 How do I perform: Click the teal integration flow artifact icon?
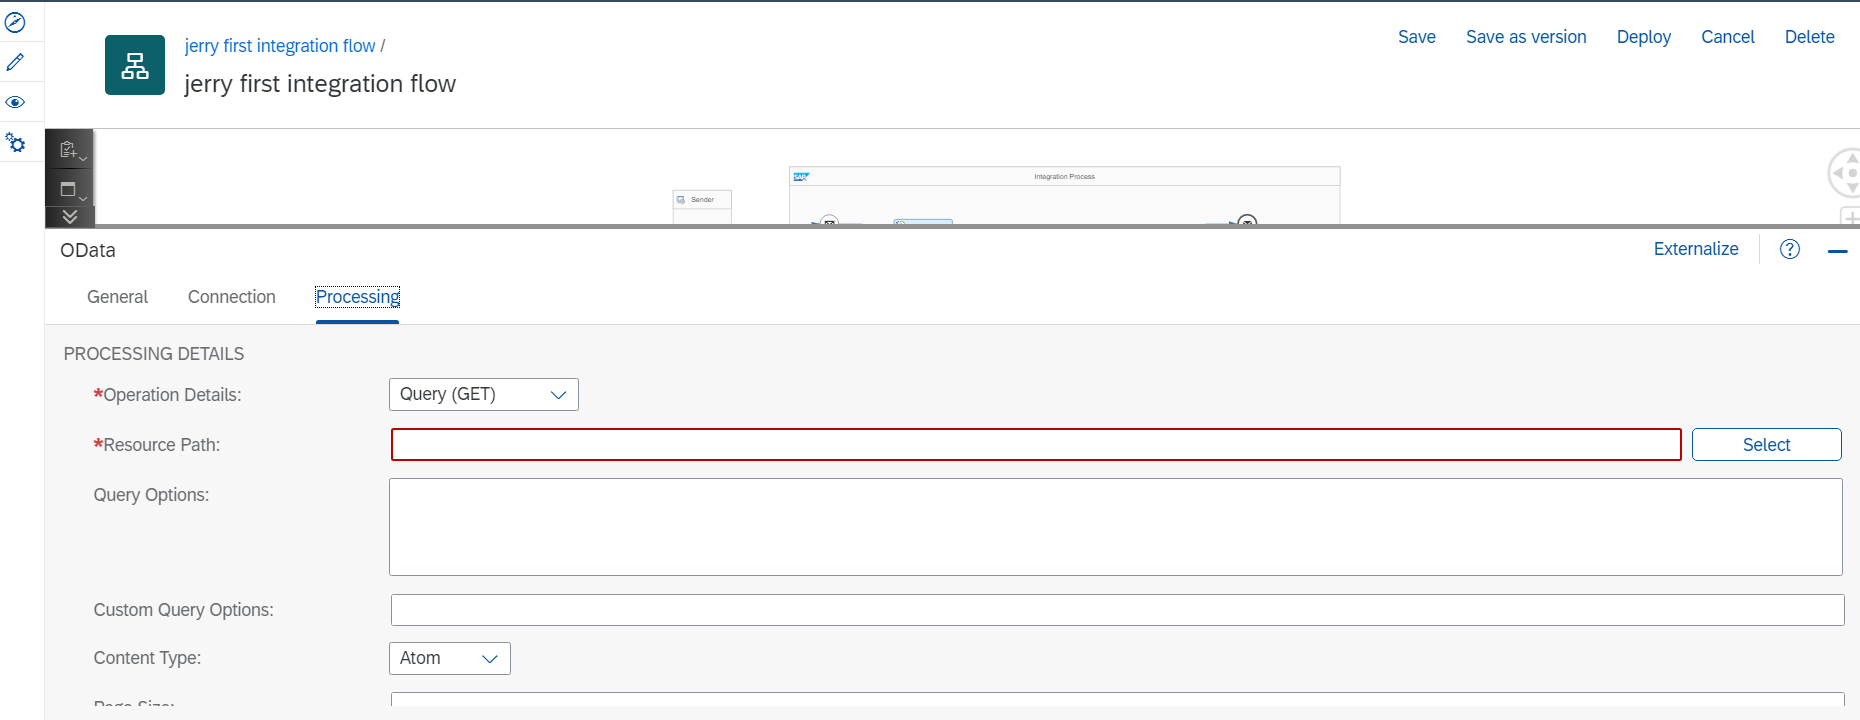pos(135,65)
